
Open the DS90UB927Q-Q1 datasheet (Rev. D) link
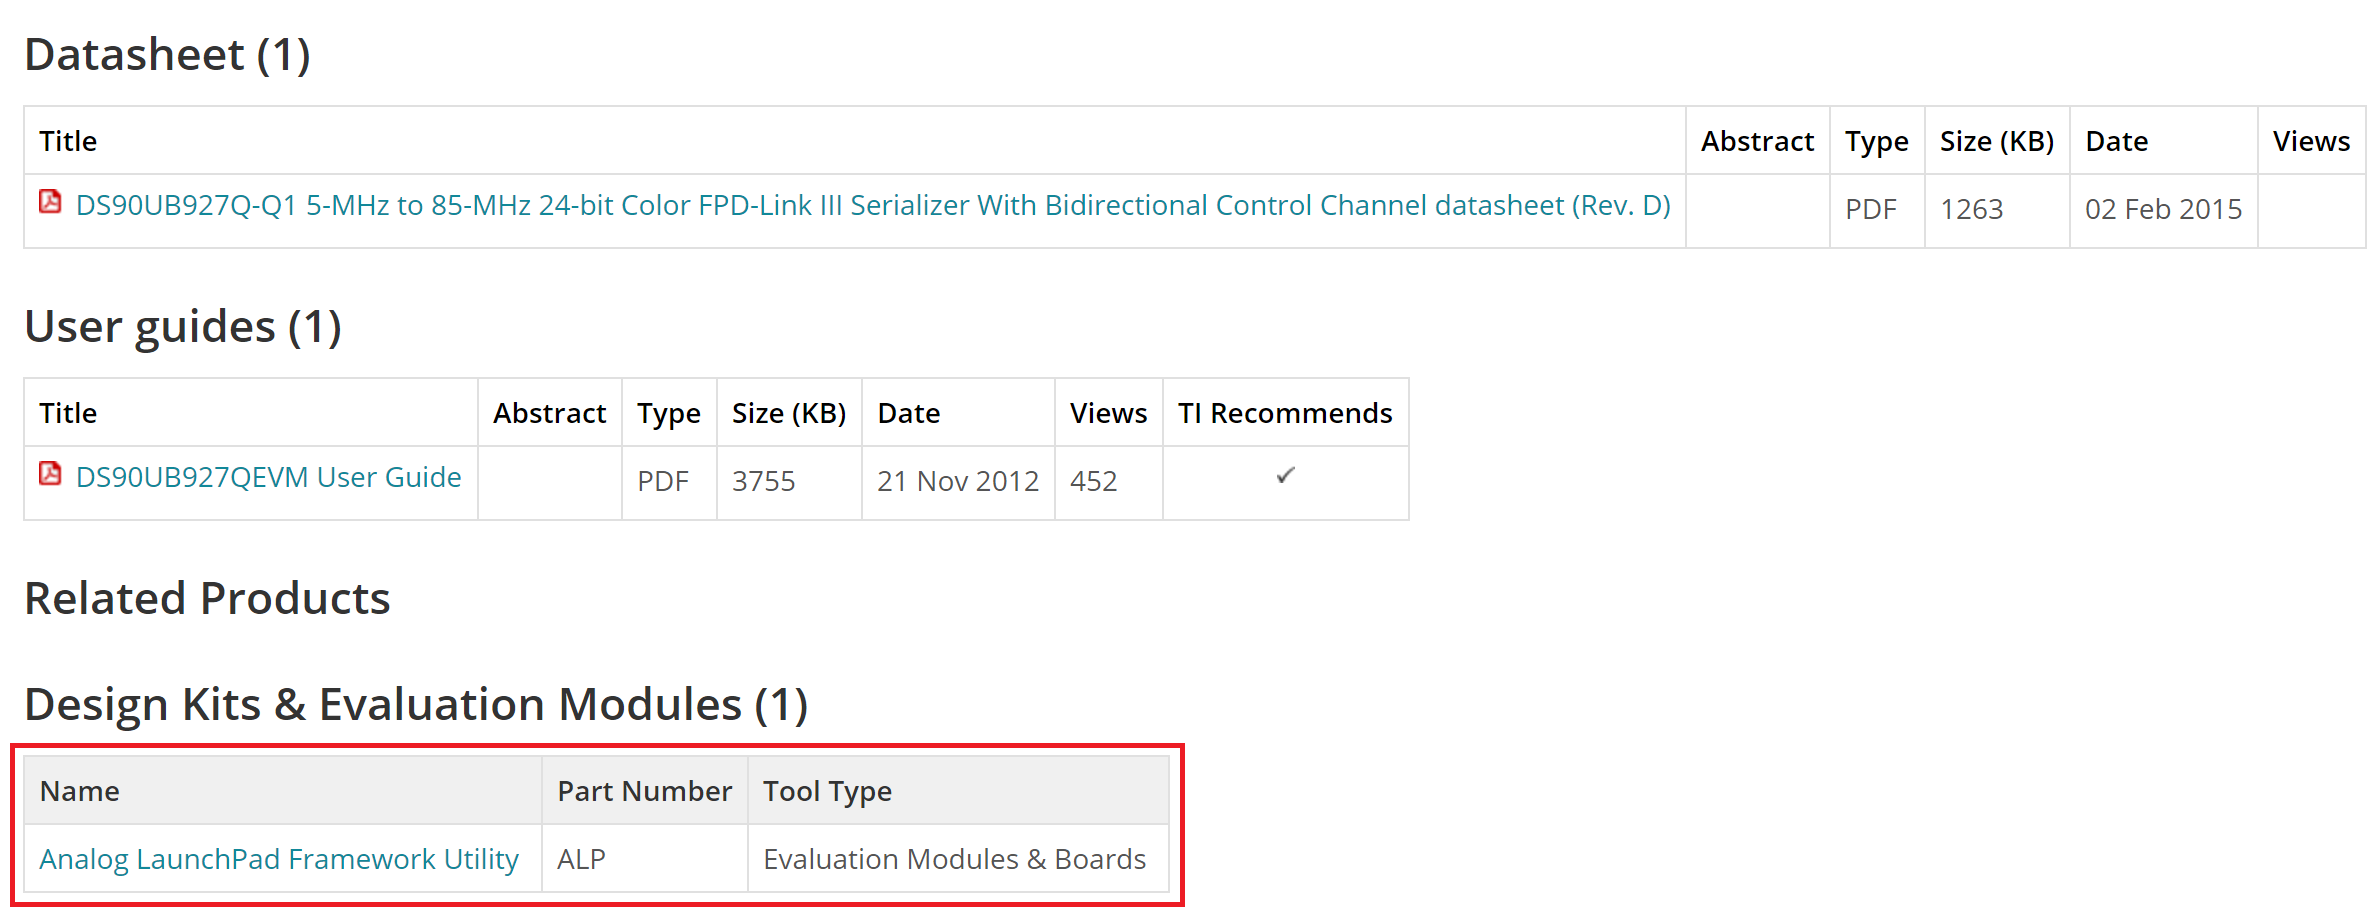pos(873,205)
